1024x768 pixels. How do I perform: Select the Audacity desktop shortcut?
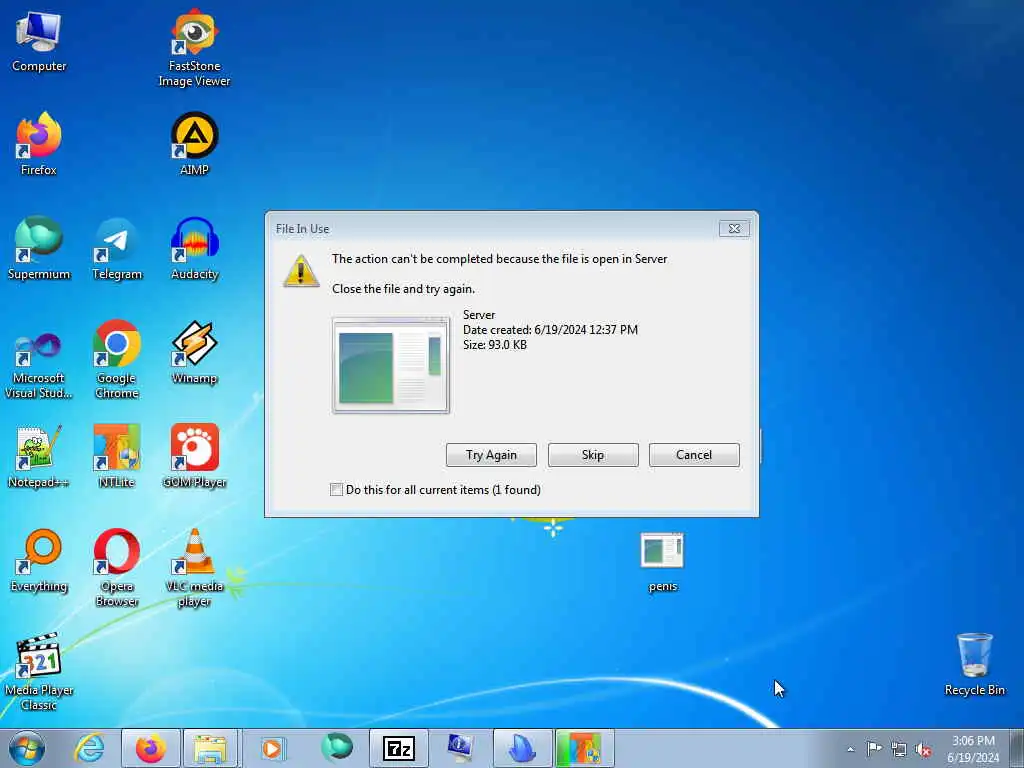tap(194, 249)
